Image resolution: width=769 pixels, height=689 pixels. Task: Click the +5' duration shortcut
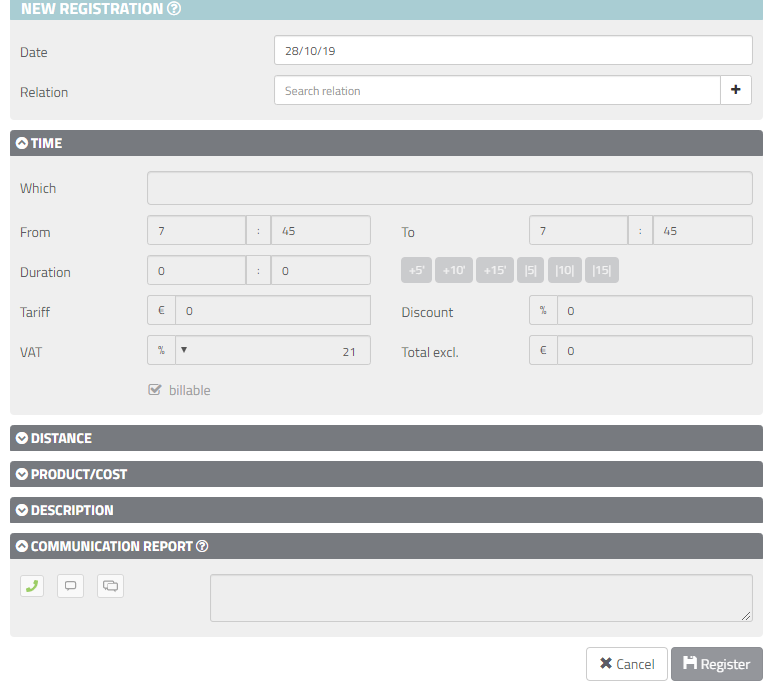tap(418, 270)
